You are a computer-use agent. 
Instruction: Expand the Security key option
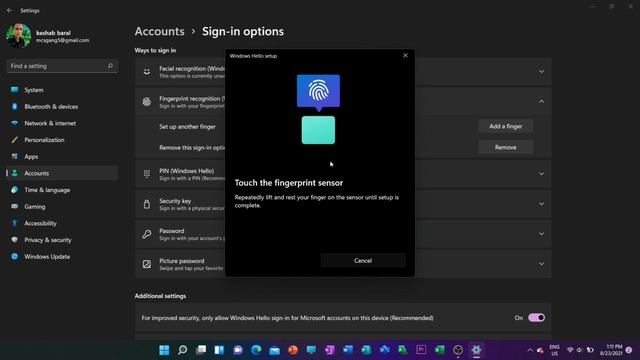[x=541, y=204]
